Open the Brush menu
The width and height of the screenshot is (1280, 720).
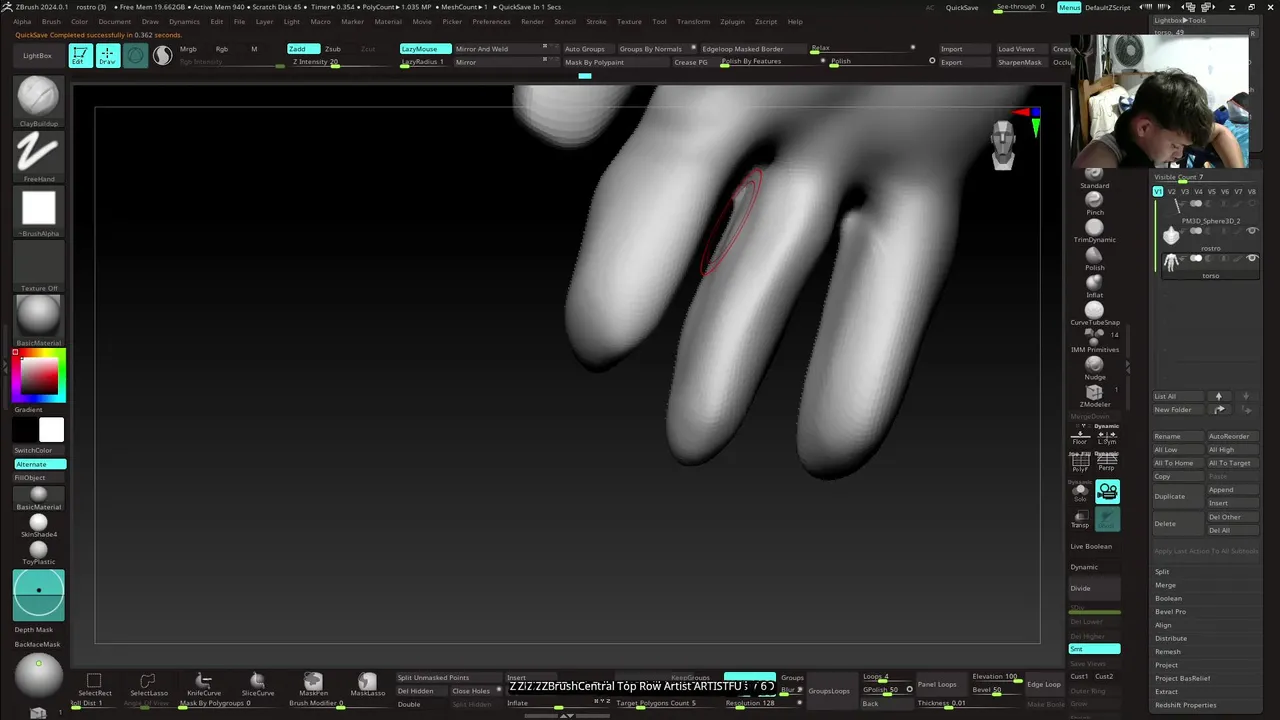point(51,21)
